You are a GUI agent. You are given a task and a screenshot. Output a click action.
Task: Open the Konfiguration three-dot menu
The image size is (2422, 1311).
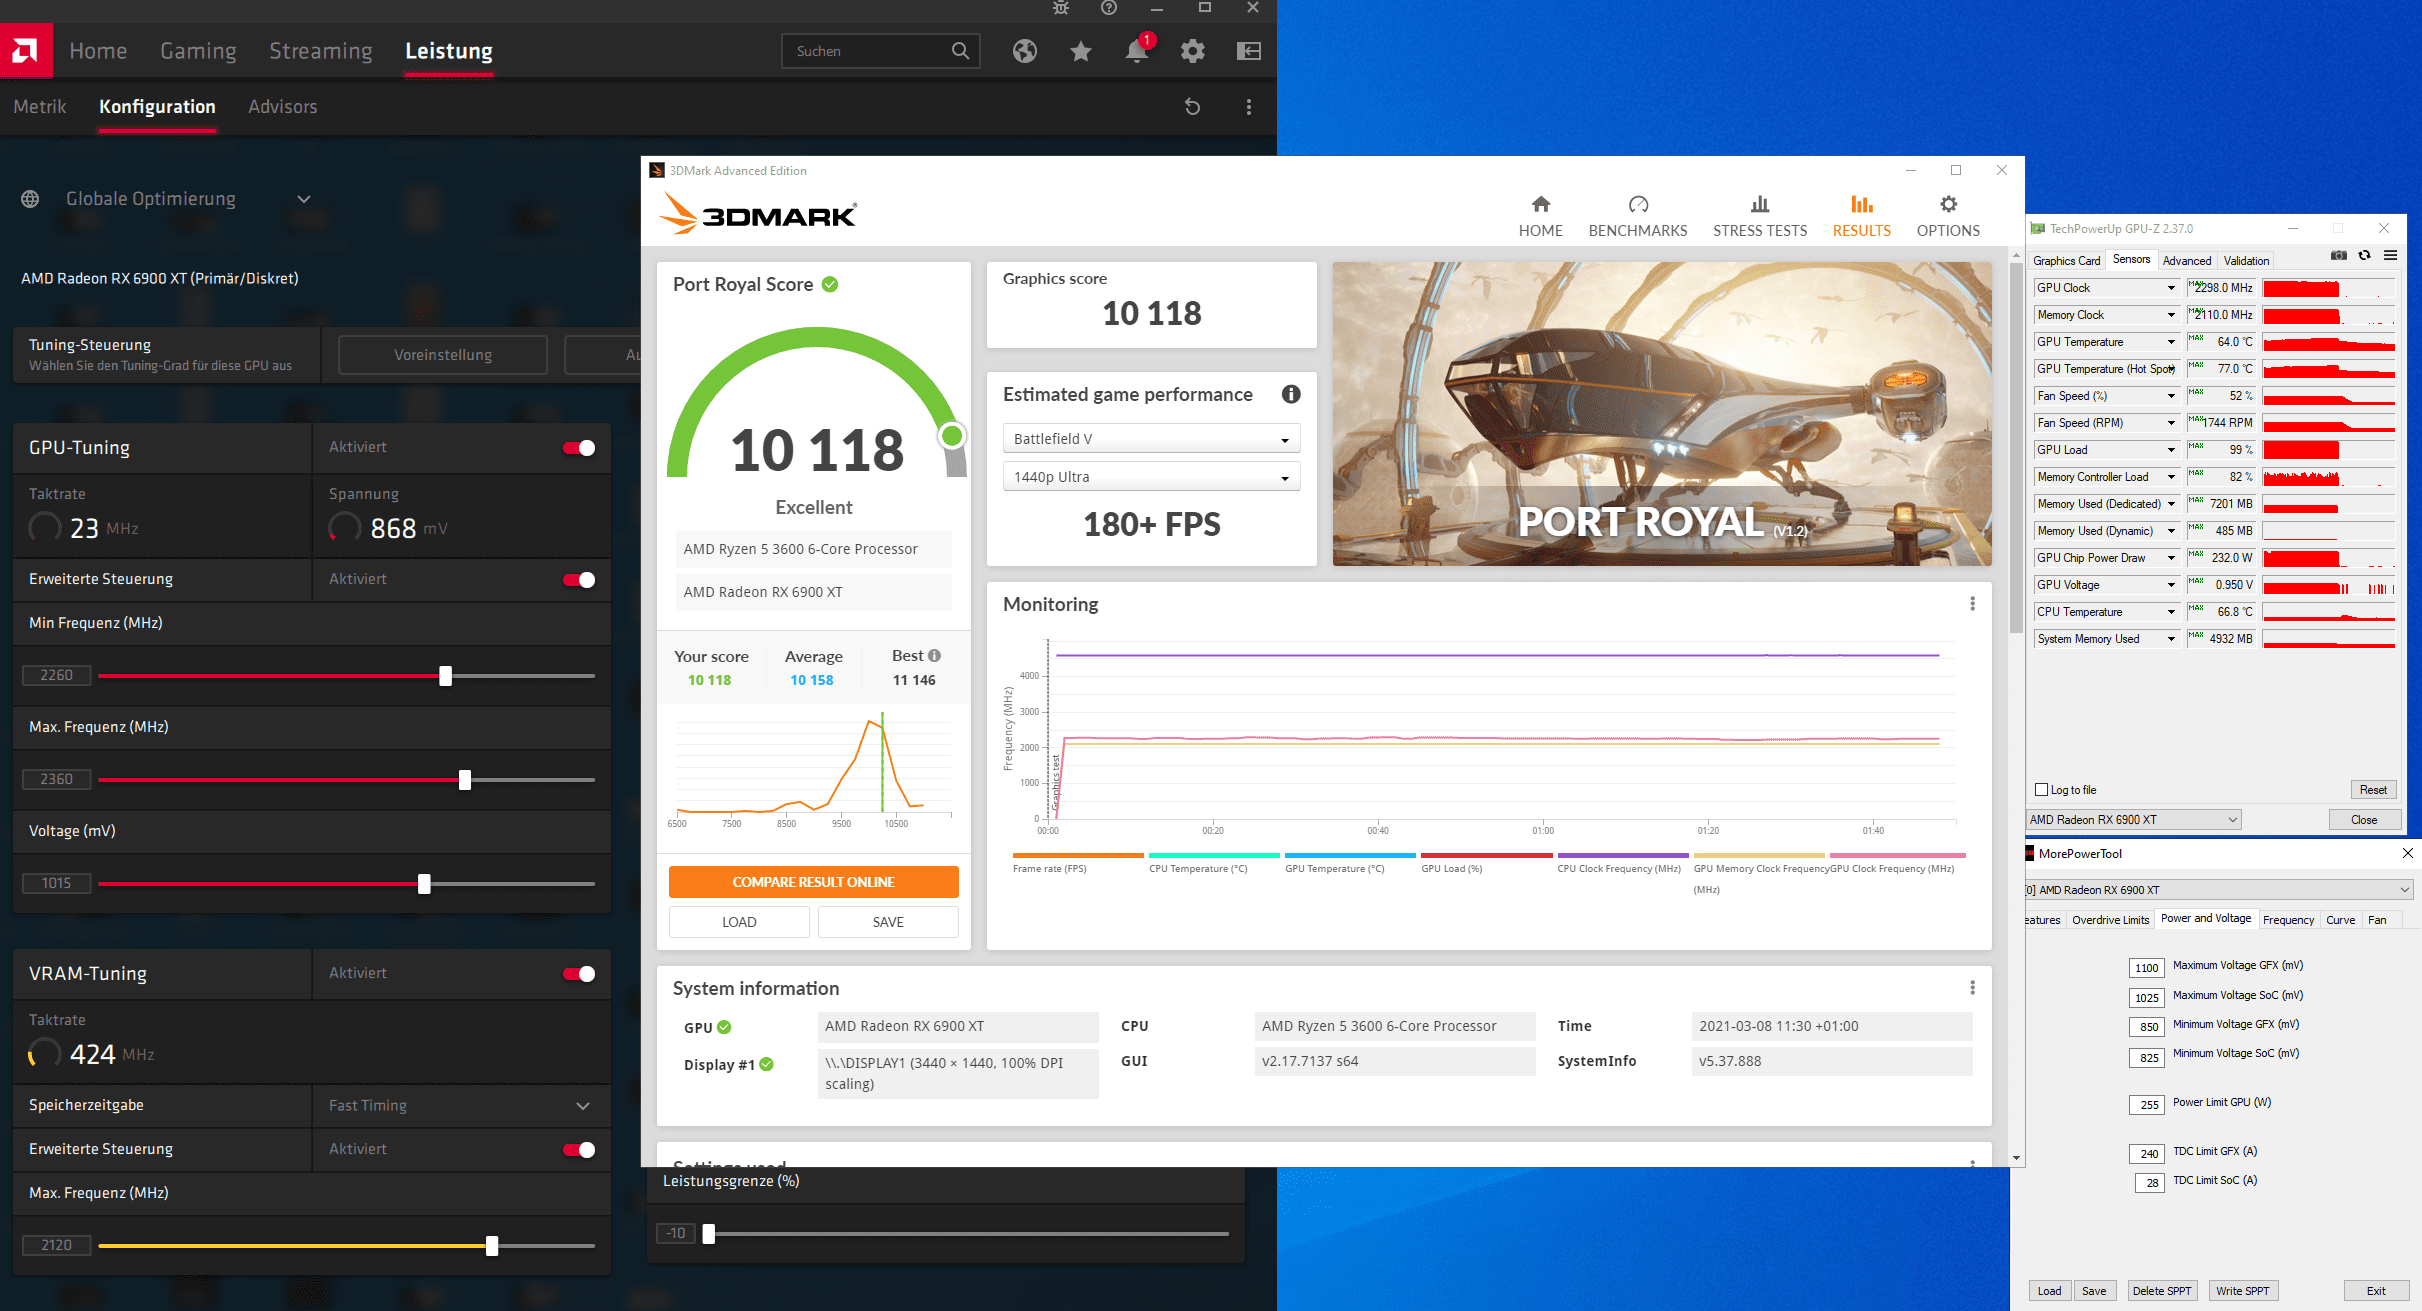pos(1249,107)
